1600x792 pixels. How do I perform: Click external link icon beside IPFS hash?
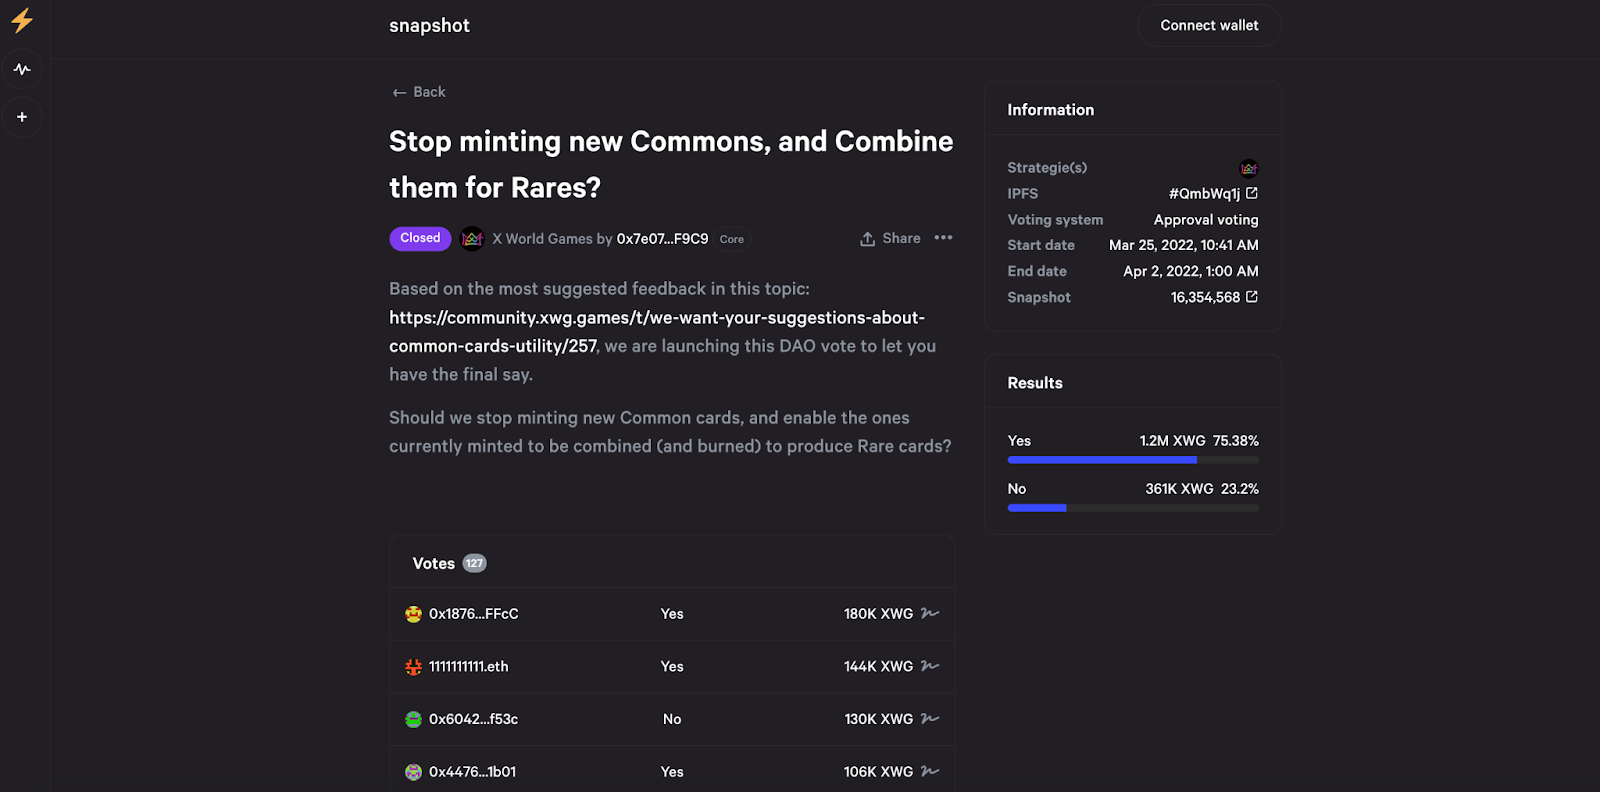point(1252,193)
